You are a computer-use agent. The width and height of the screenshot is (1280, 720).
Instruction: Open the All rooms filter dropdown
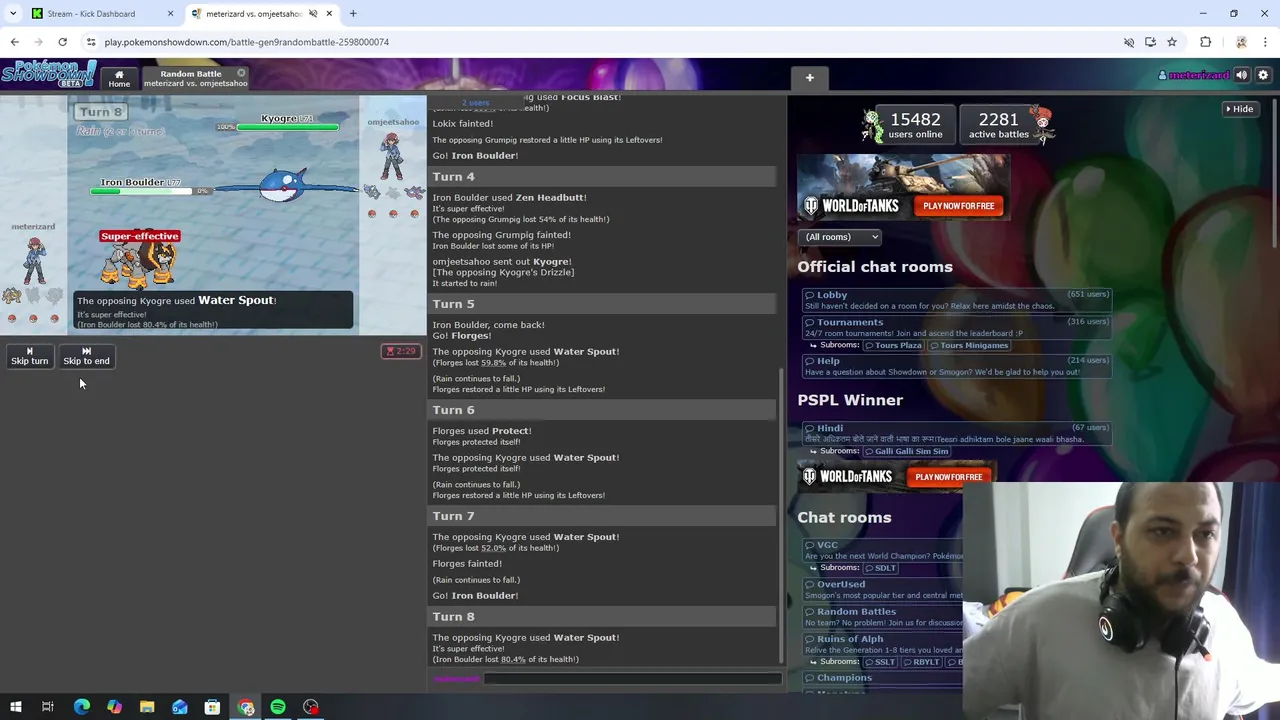click(840, 237)
